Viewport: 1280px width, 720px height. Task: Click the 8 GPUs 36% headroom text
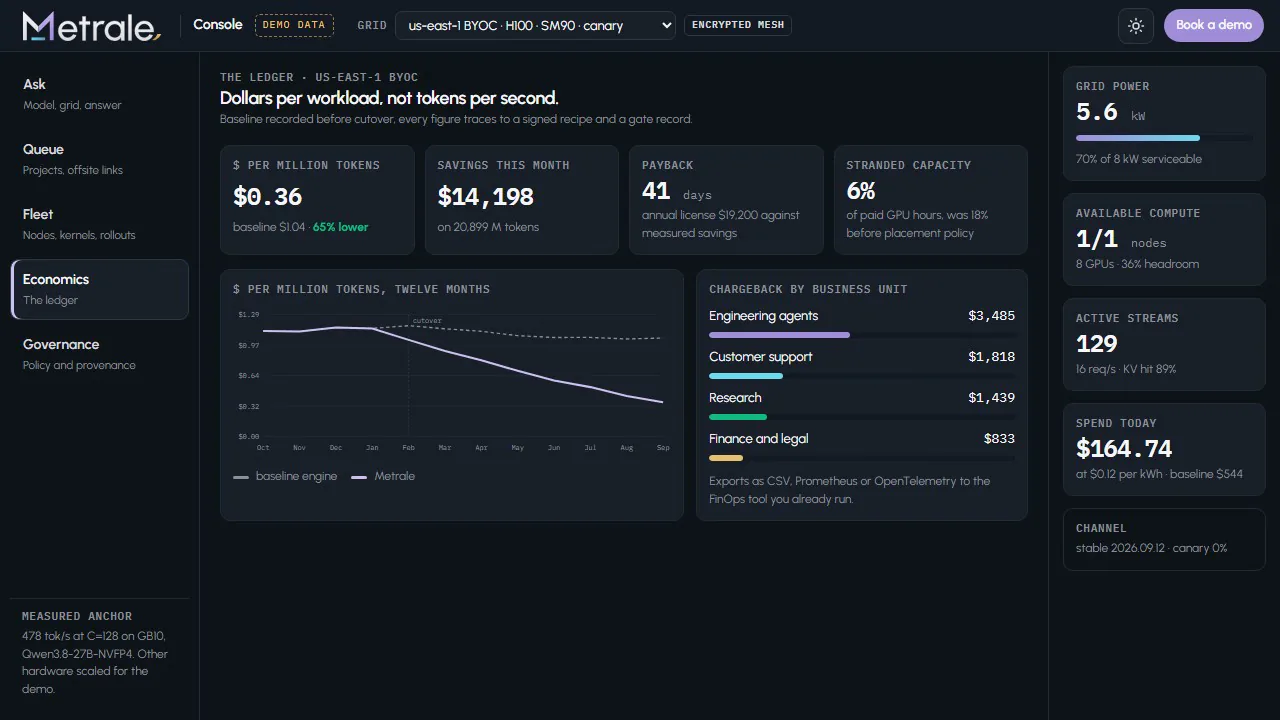[1137, 264]
